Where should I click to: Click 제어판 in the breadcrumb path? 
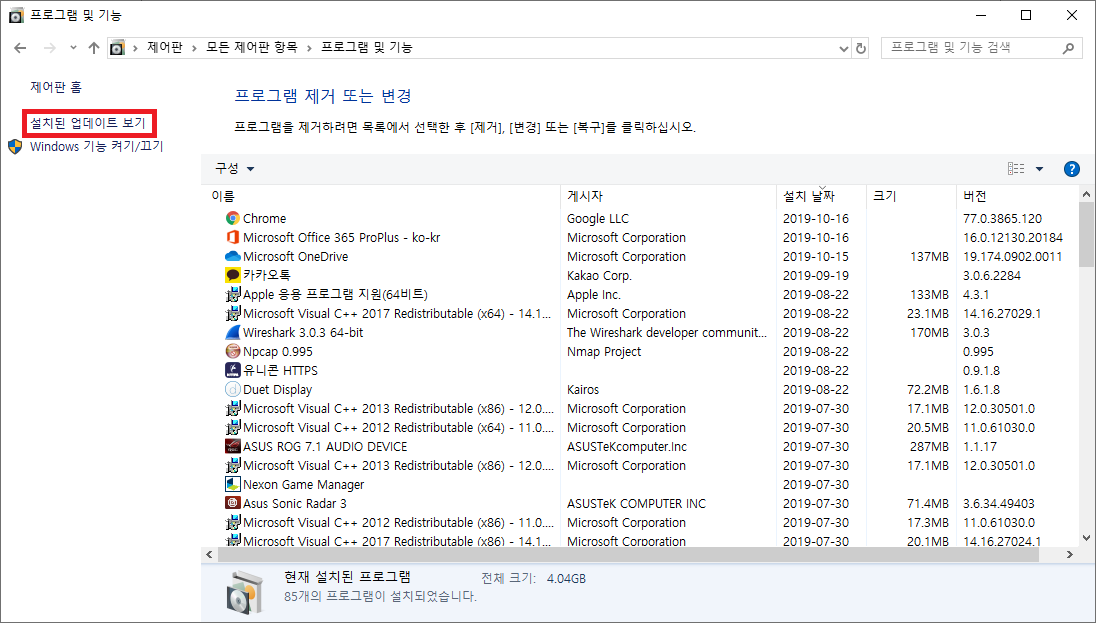[x=164, y=48]
